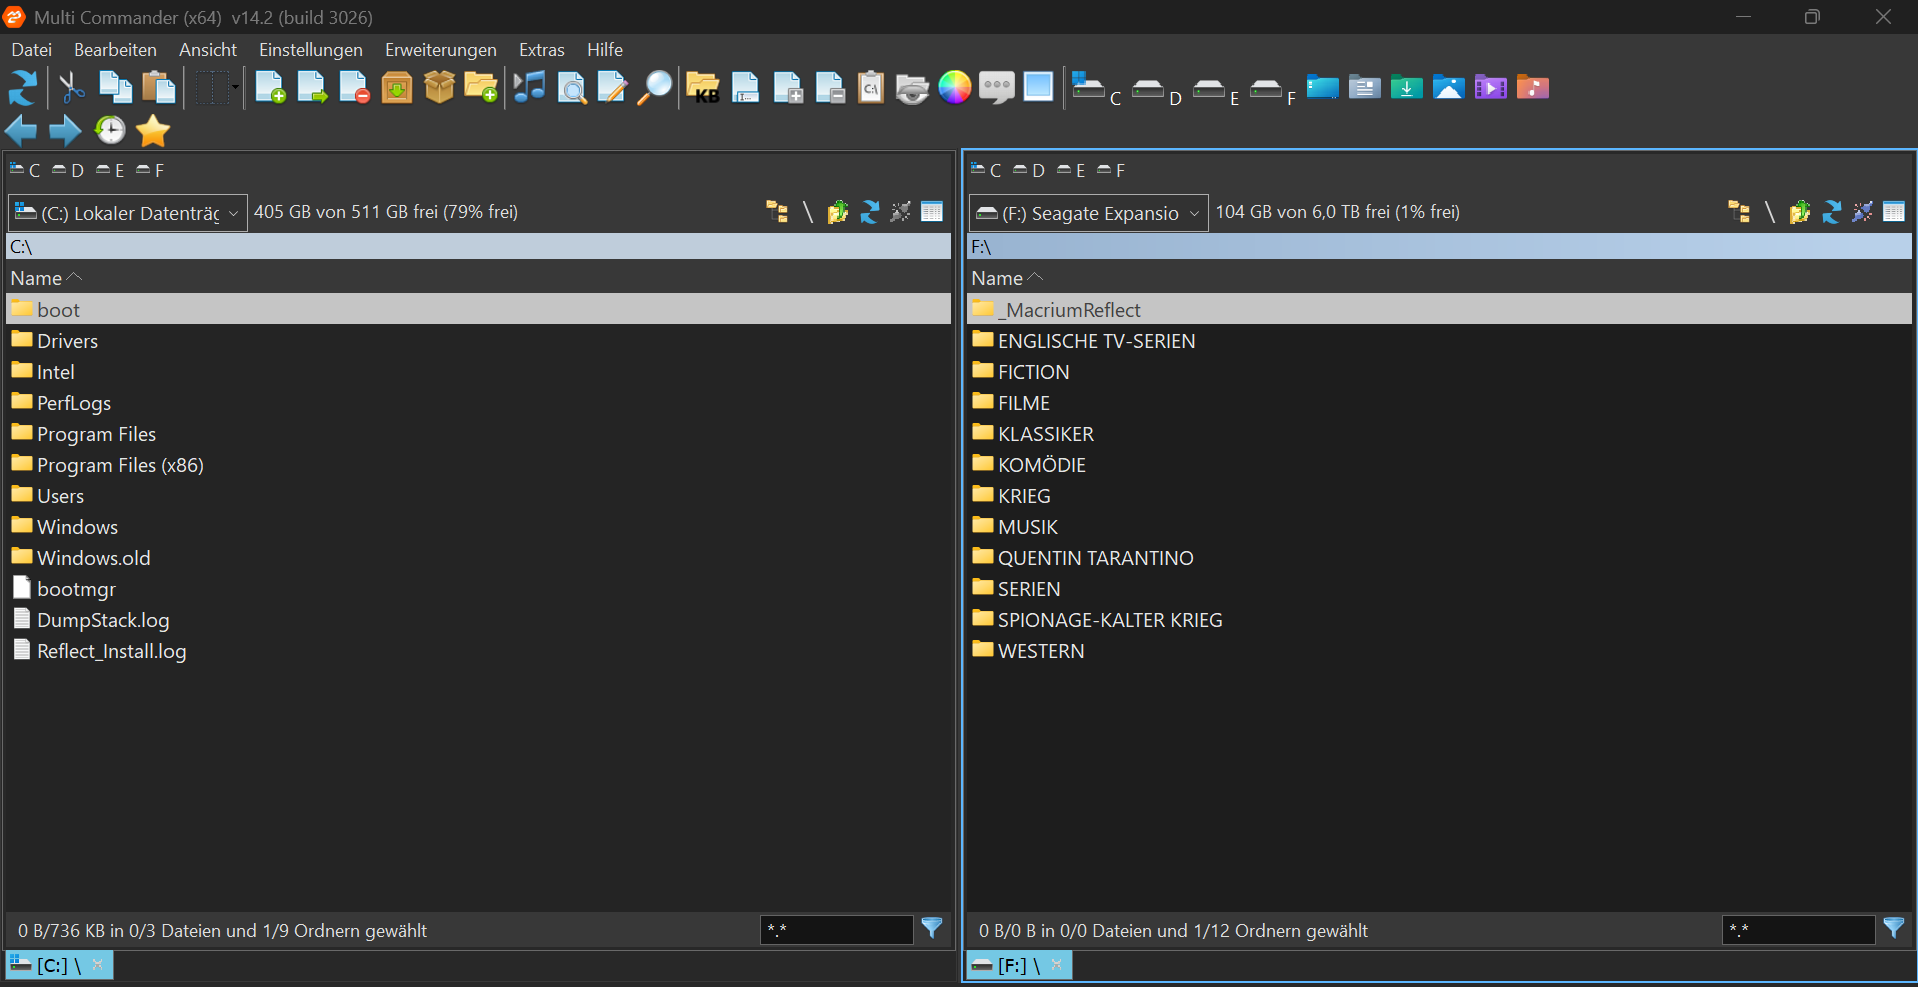Select the QUENTIN TARANTINO folder
The height and width of the screenshot is (987, 1918).
tap(1439, 558)
